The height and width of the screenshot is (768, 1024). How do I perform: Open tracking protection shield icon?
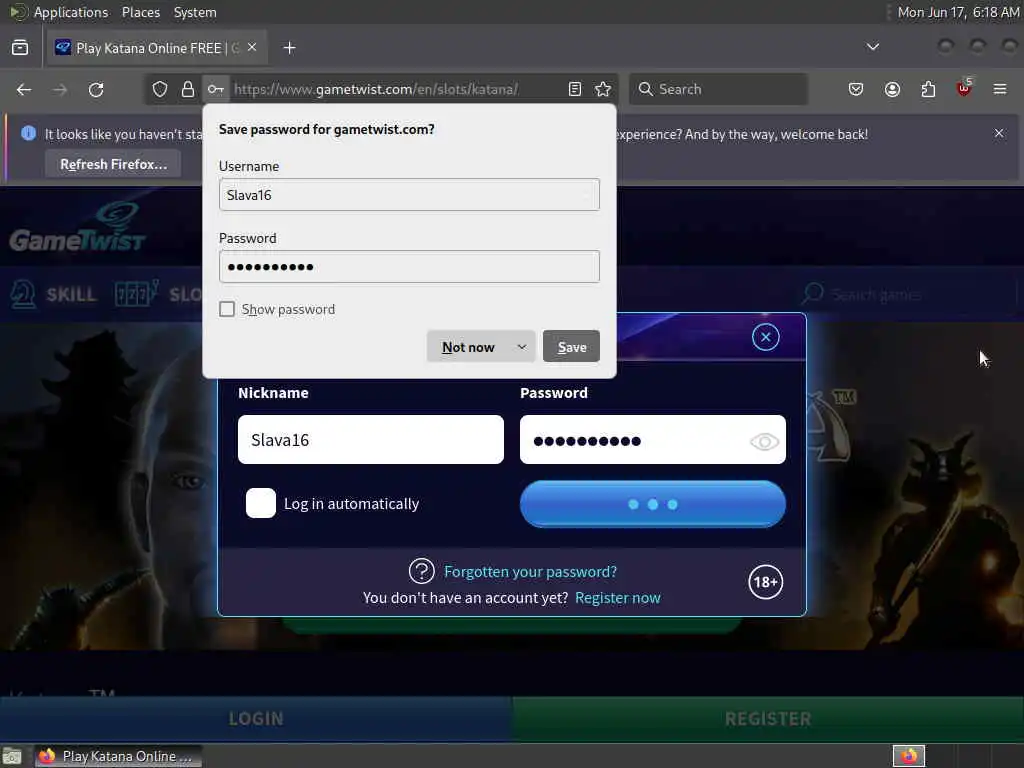click(x=160, y=89)
